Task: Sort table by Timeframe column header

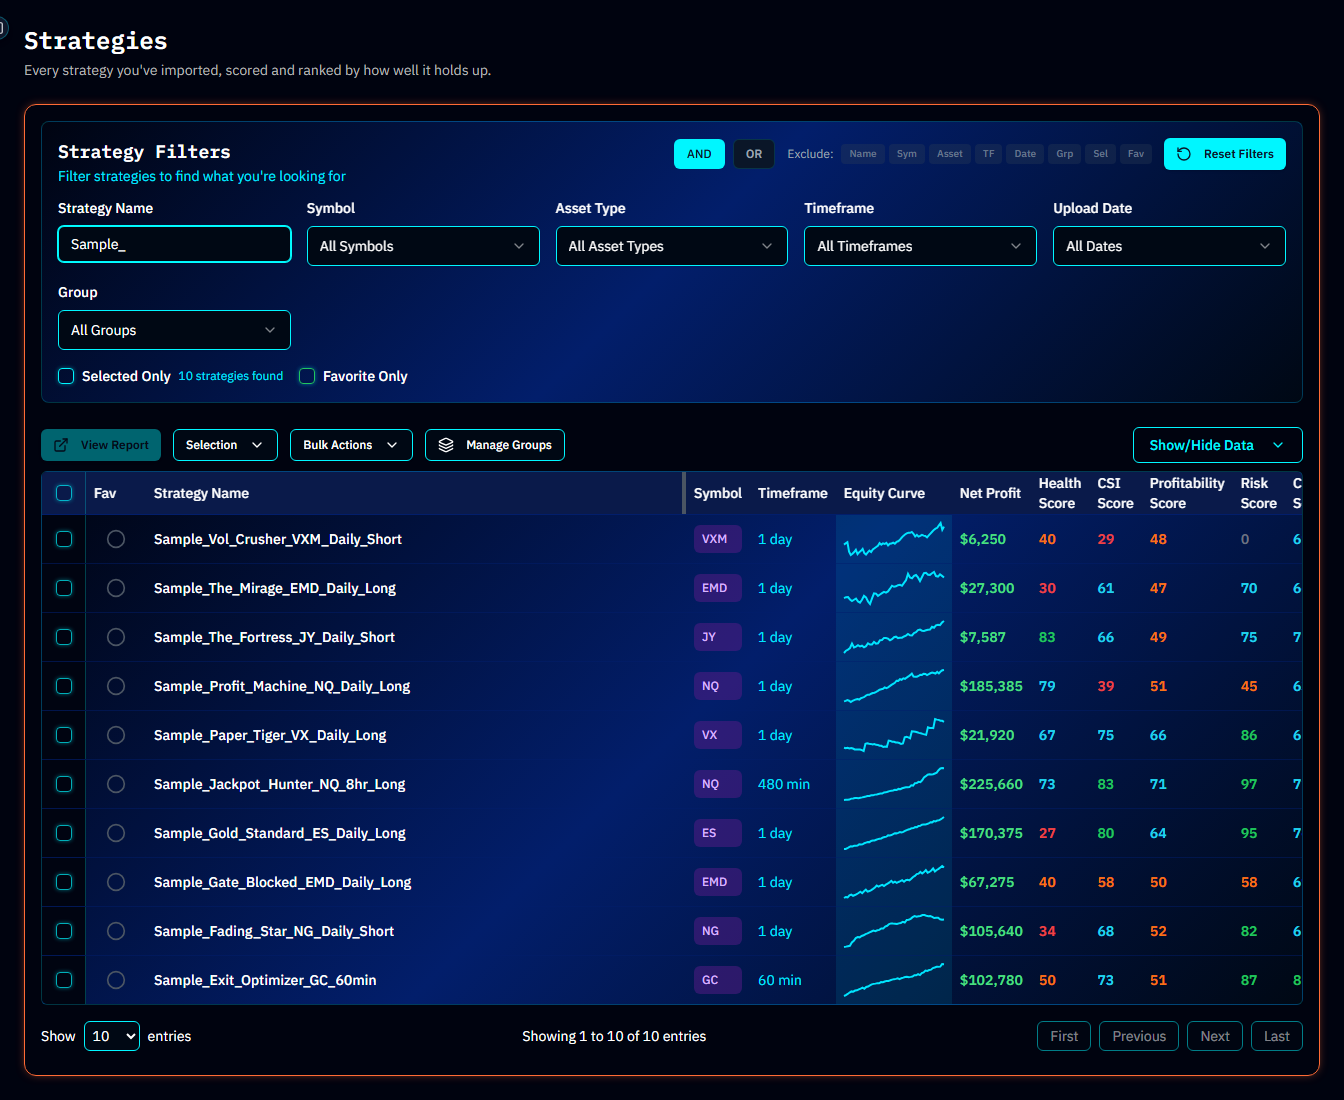Action: (793, 493)
